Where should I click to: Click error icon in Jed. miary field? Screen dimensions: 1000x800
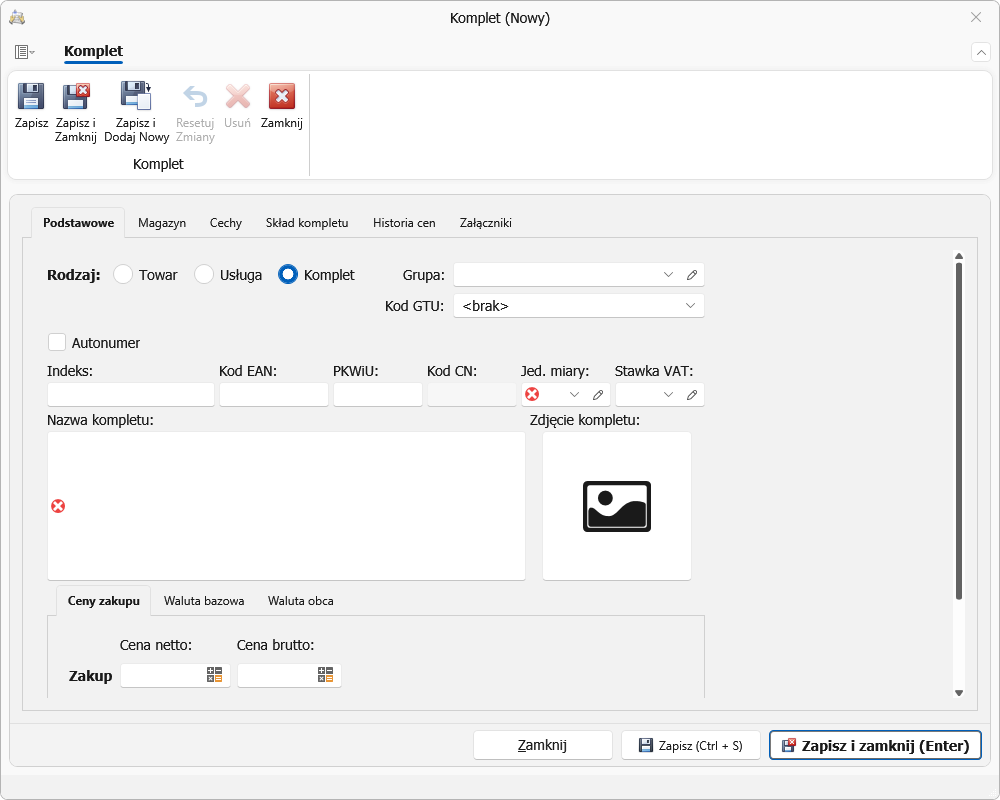(532, 394)
